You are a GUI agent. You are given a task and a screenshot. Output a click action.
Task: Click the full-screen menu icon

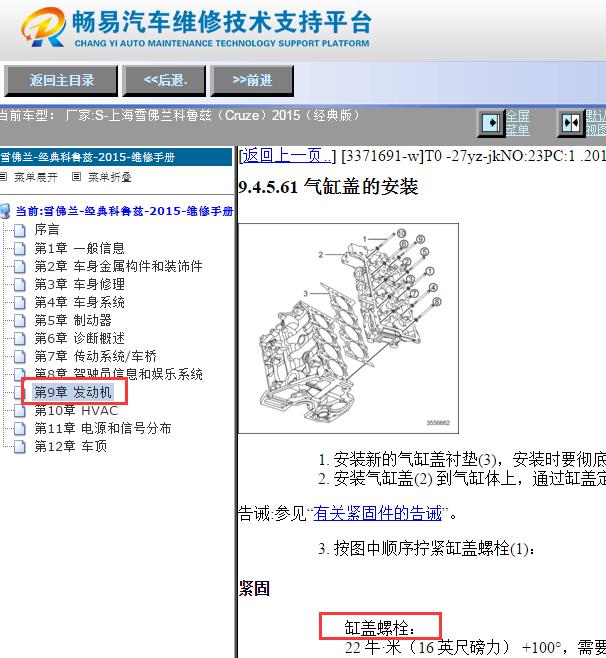[x=491, y=123]
